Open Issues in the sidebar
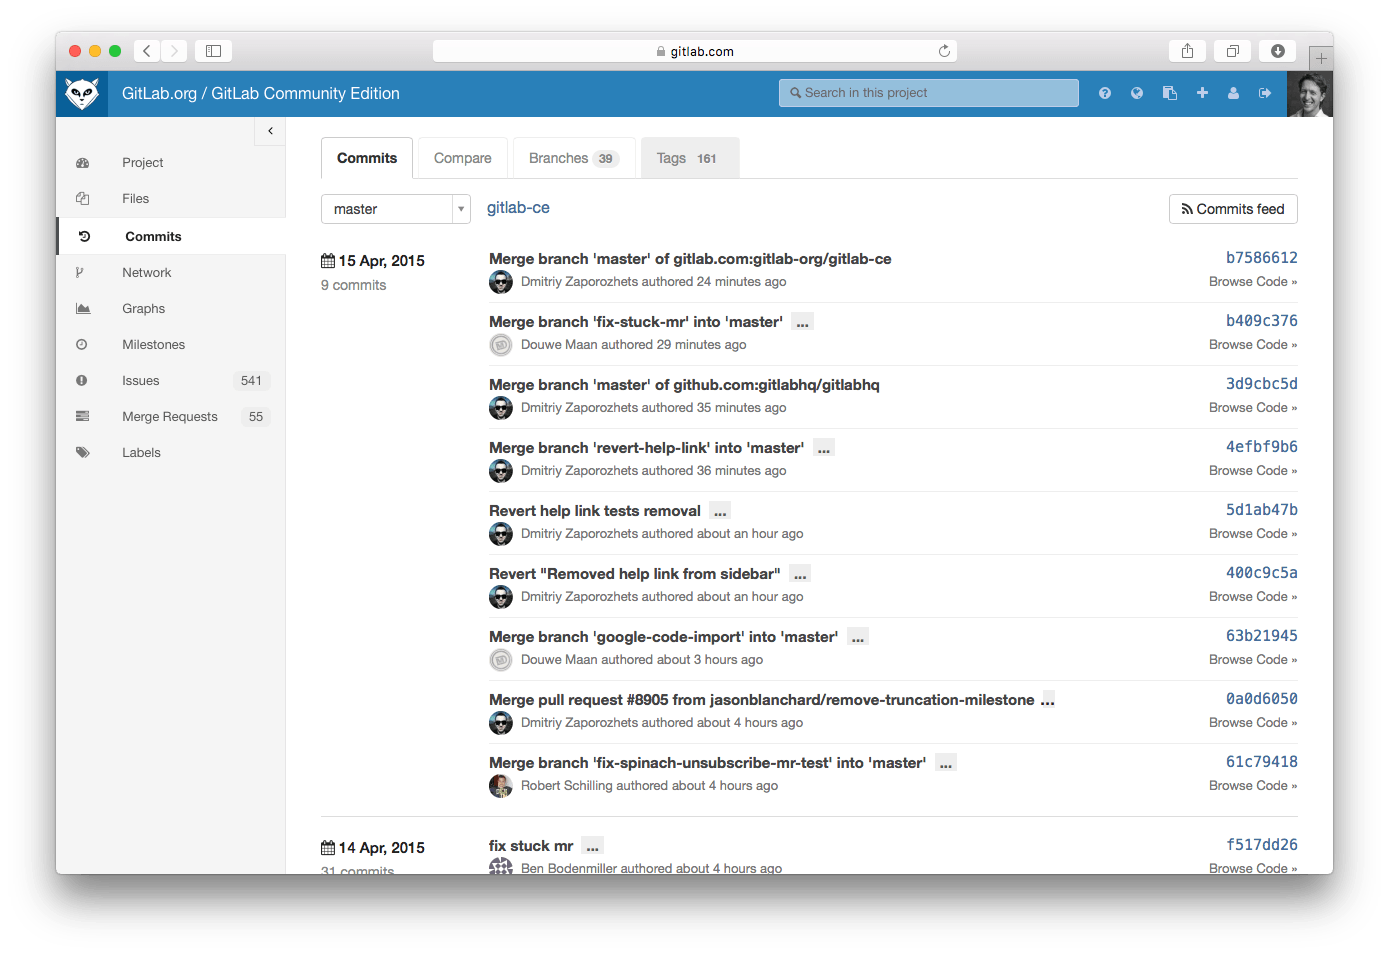The height and width of the screenshot is (954, 1389). click(171, 381)
